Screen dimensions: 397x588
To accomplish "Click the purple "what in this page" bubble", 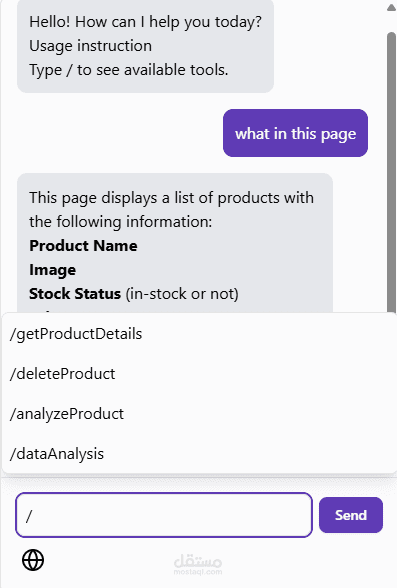I will (295, 133).
